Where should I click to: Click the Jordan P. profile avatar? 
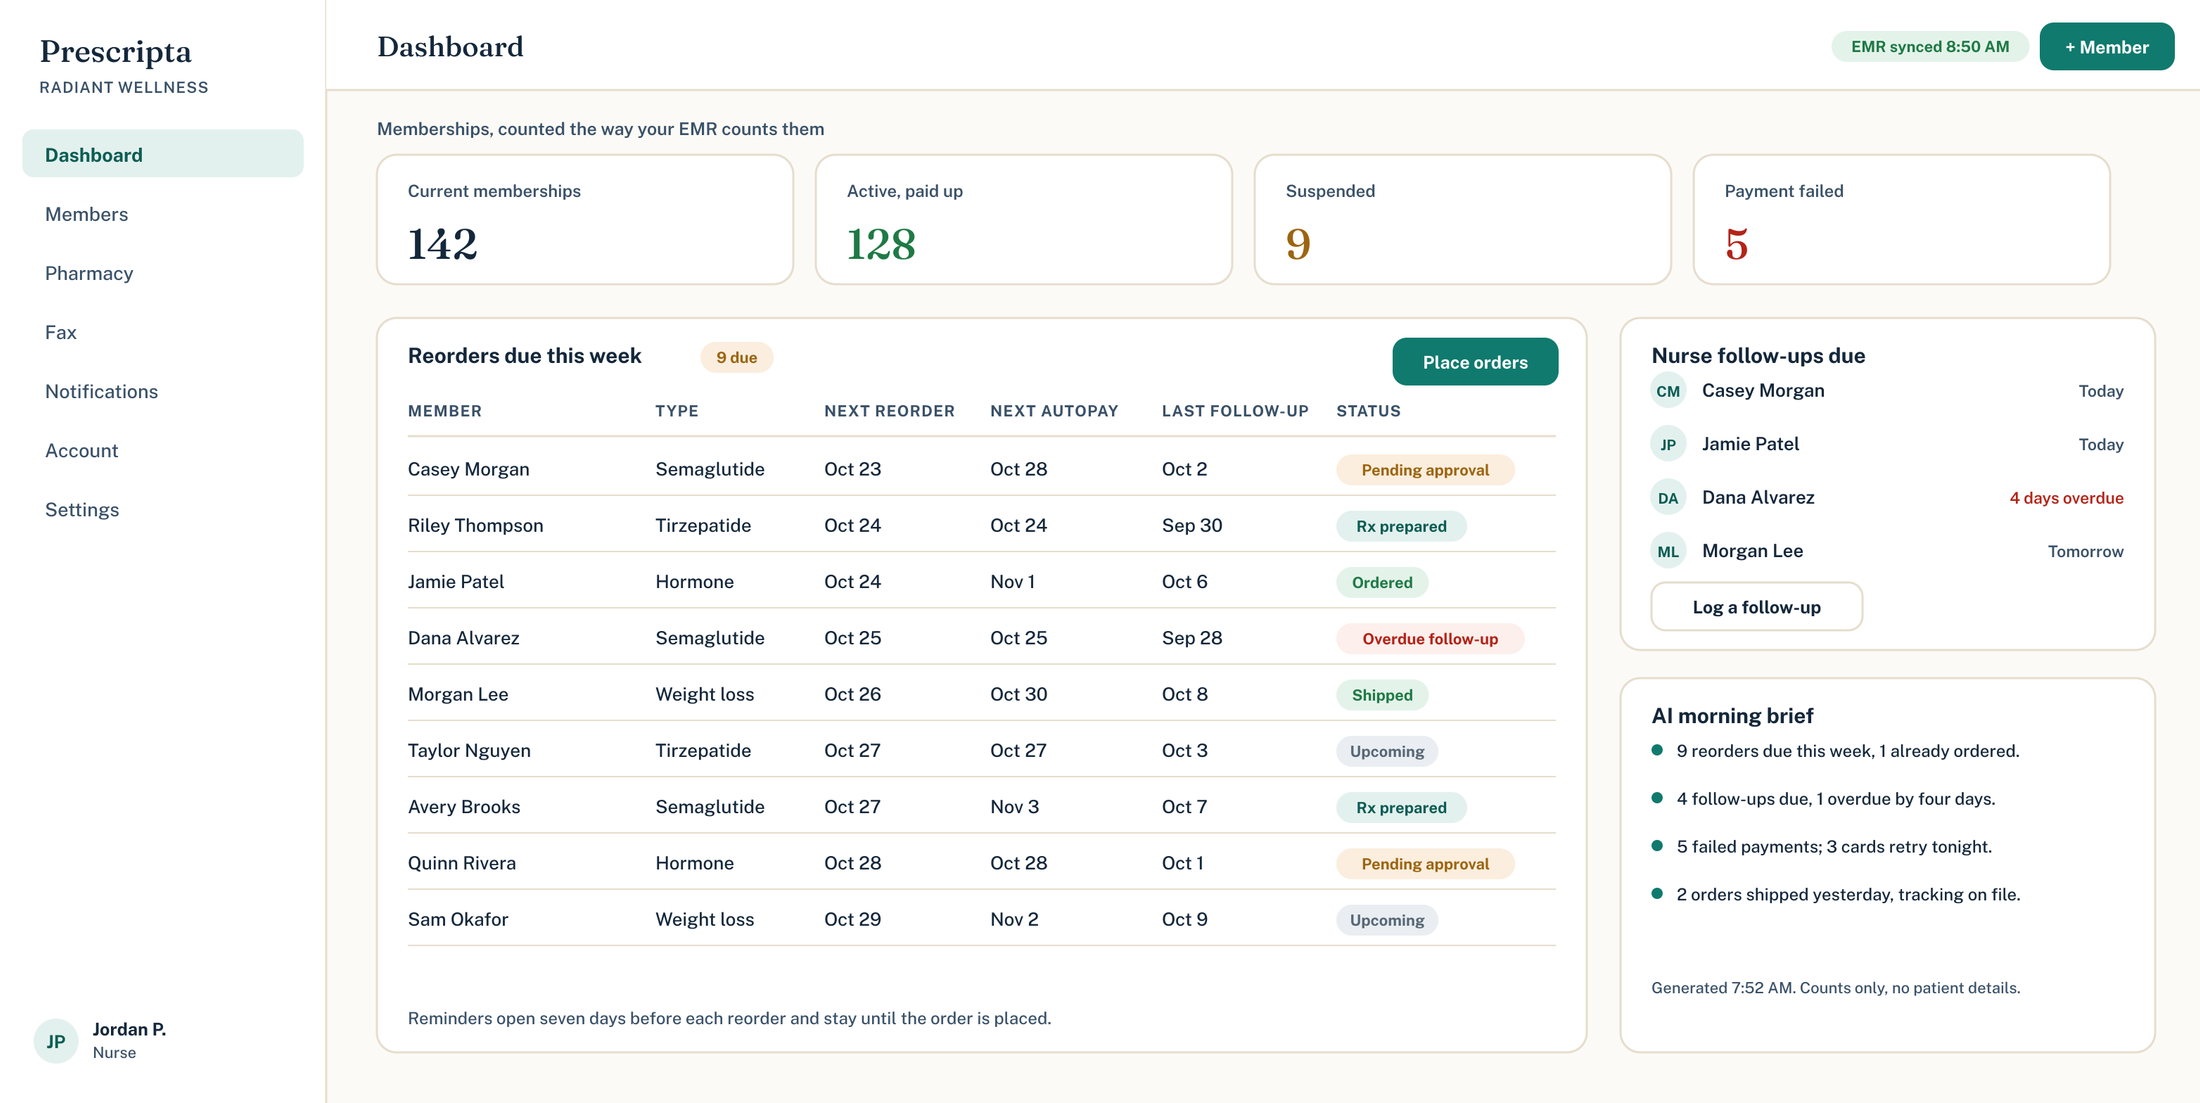pos(56,1040)
